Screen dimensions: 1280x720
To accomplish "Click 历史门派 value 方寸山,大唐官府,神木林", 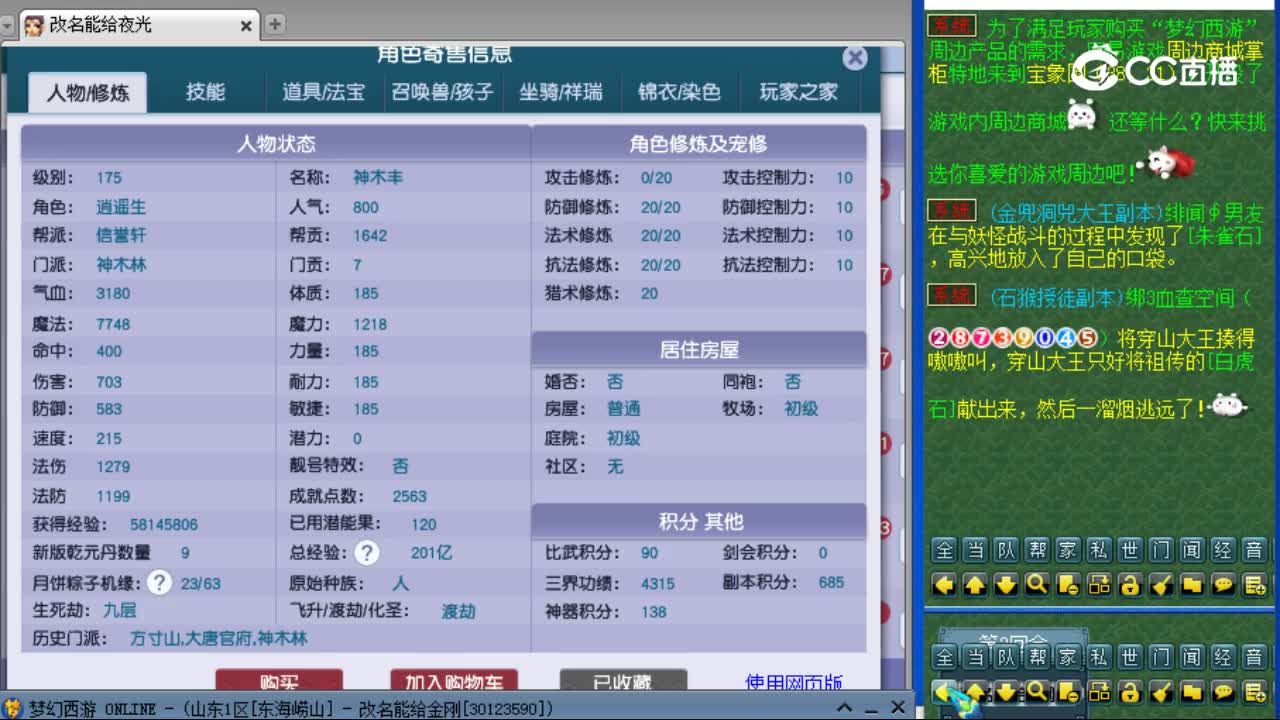I will coord(219,638).
